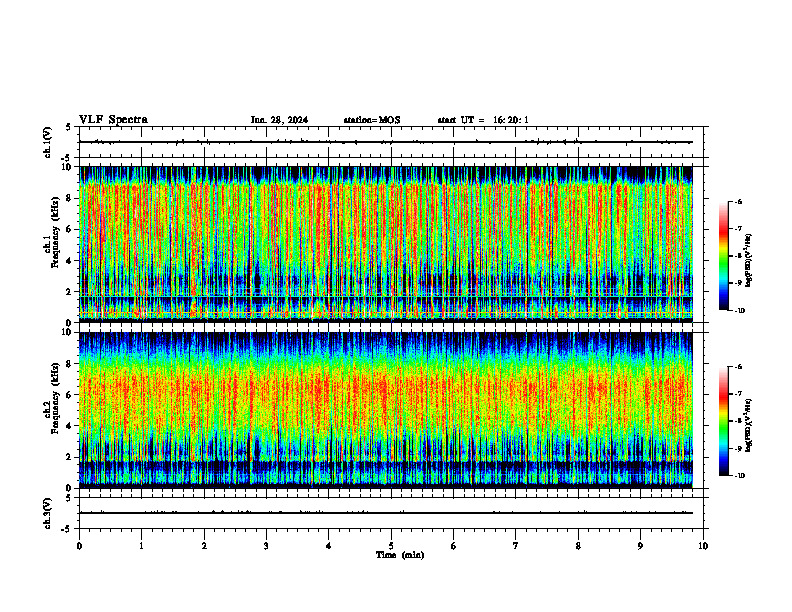Click the start UT 16:20:1 label
Screen dimensions: 792x612
coord(483,120)
